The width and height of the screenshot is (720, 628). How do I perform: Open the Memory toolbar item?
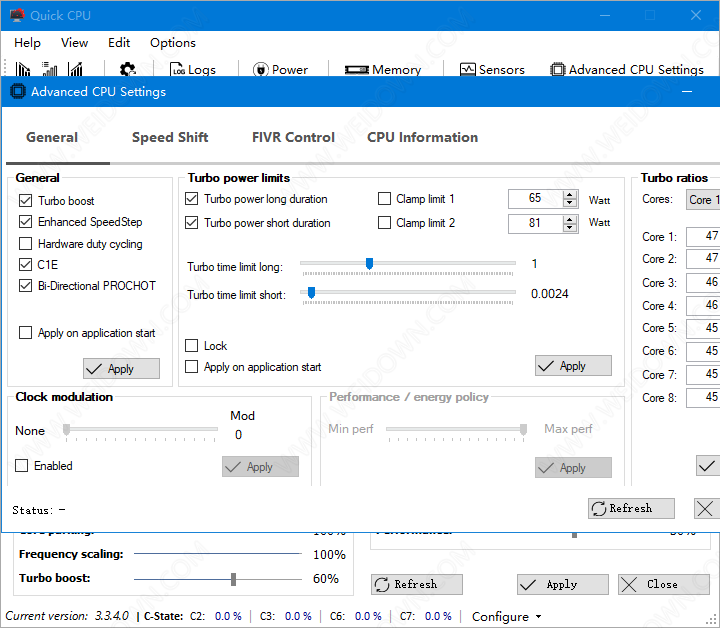[x=383, y=70]
